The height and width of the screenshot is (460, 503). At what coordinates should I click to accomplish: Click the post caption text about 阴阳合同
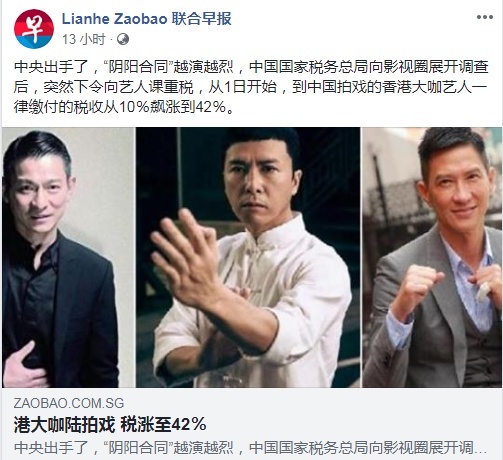point(251,87)
